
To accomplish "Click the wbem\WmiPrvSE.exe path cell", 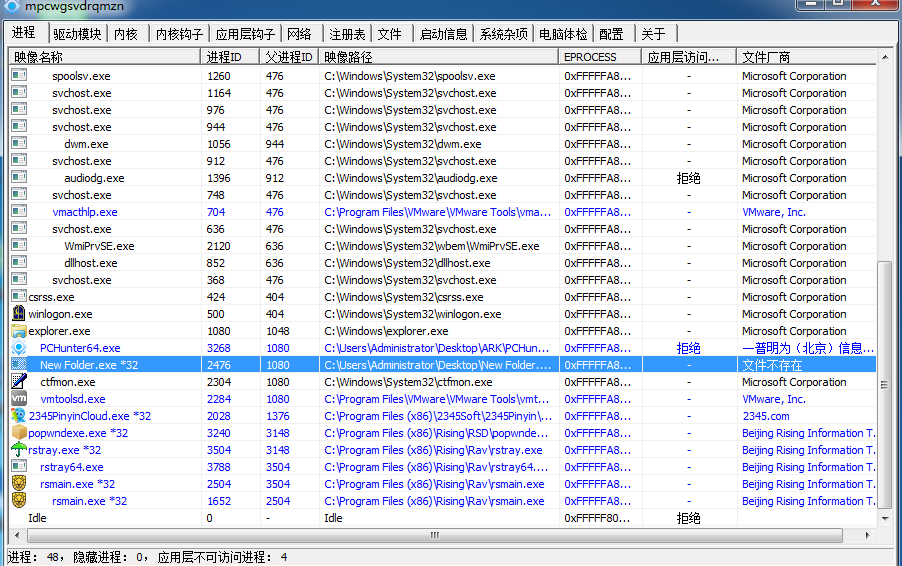I will [x=432, y=246].
